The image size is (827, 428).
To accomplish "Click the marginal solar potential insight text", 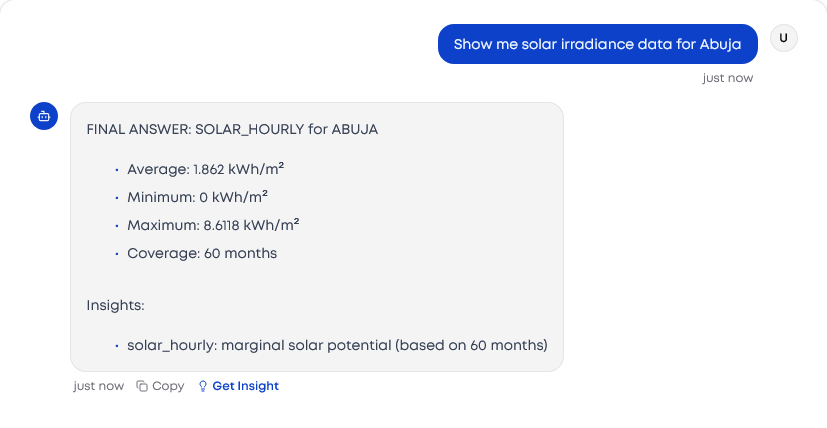I will pos(337,345).
